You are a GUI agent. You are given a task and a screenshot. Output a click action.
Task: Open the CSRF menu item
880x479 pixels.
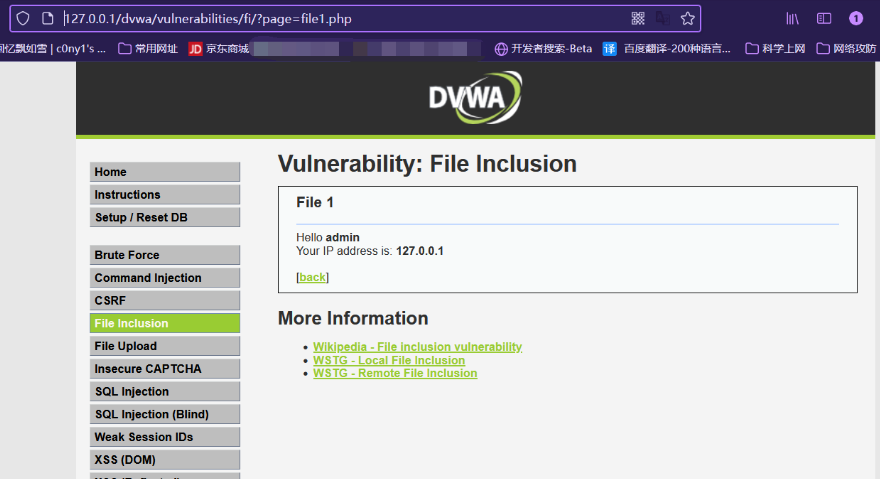point(165,300)
